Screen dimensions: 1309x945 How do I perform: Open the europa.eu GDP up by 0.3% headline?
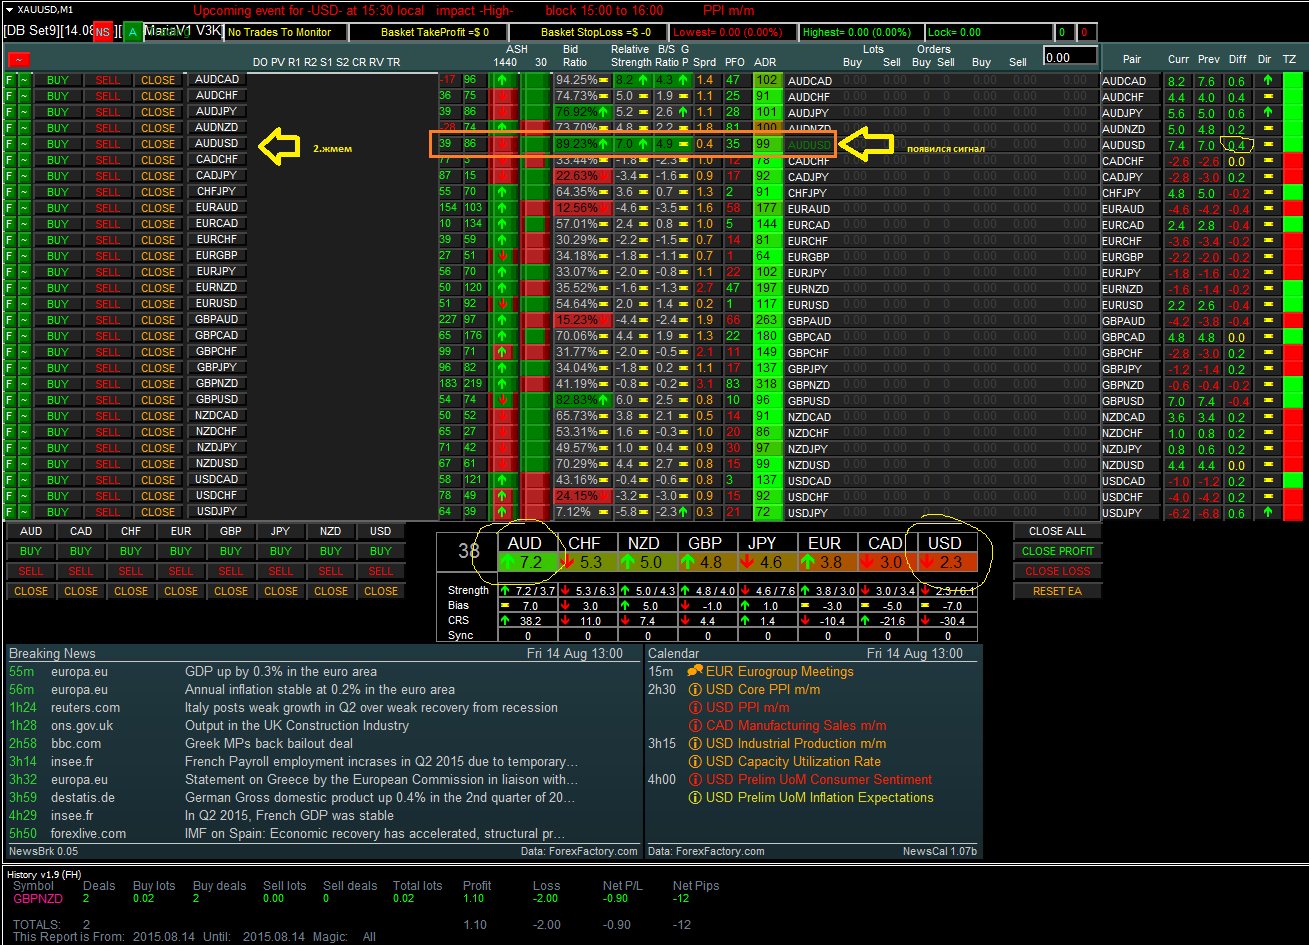(x=281, y=671)
